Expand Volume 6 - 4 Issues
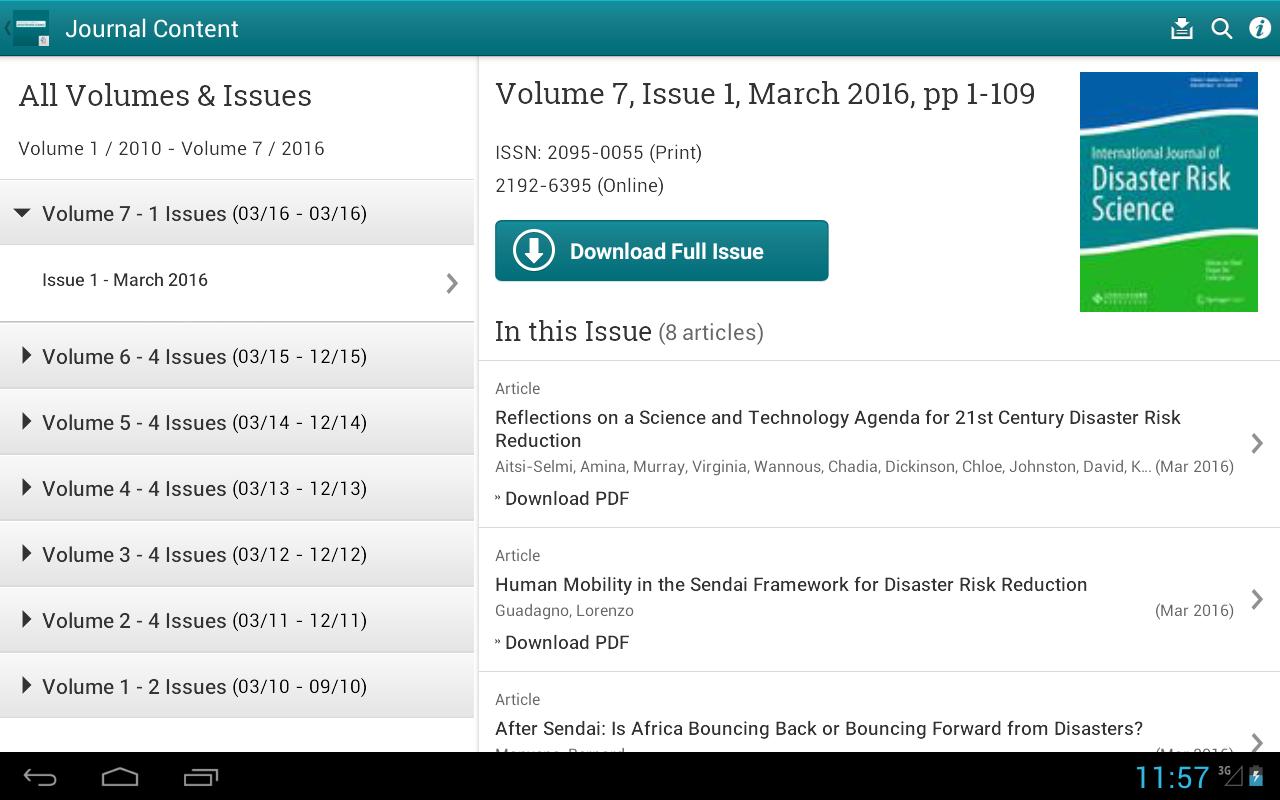This screenshot has width=1280, height=800. tap(237, 356)
